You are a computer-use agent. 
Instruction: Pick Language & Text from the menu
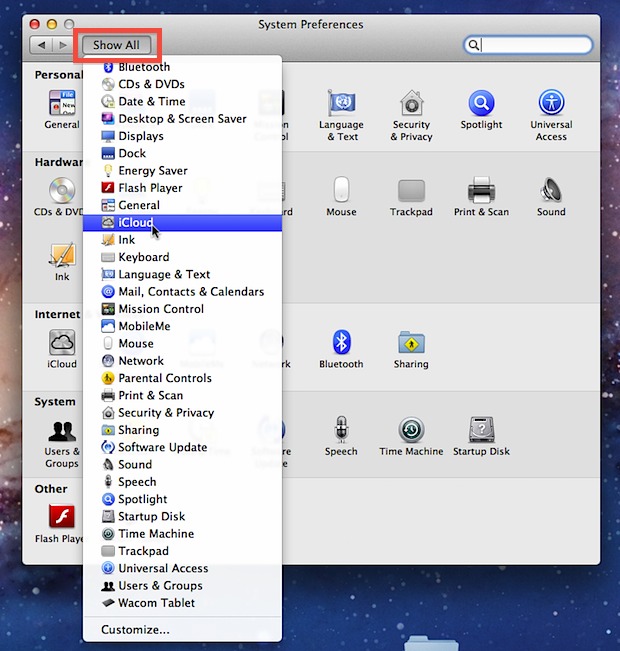click(x=183, y=274)
